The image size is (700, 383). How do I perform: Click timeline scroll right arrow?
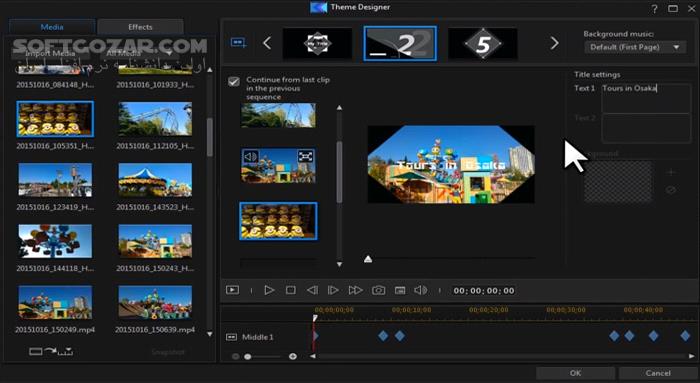click(x=692, y=356)
